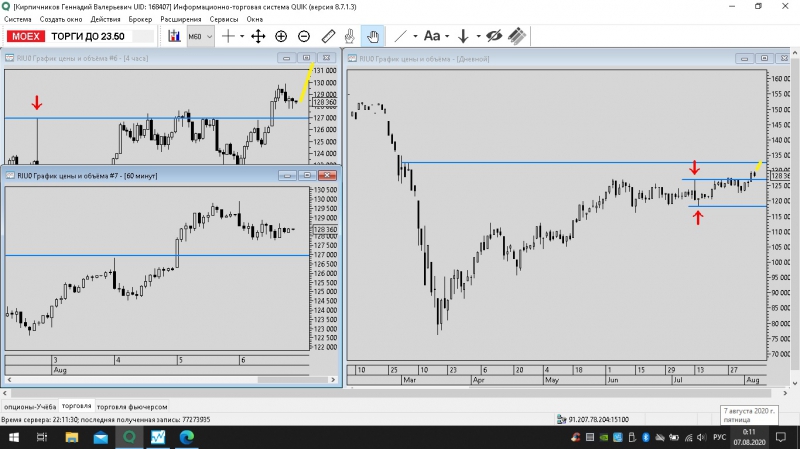Click the server address 91.207.78.204:15100

tap(598, 419)
